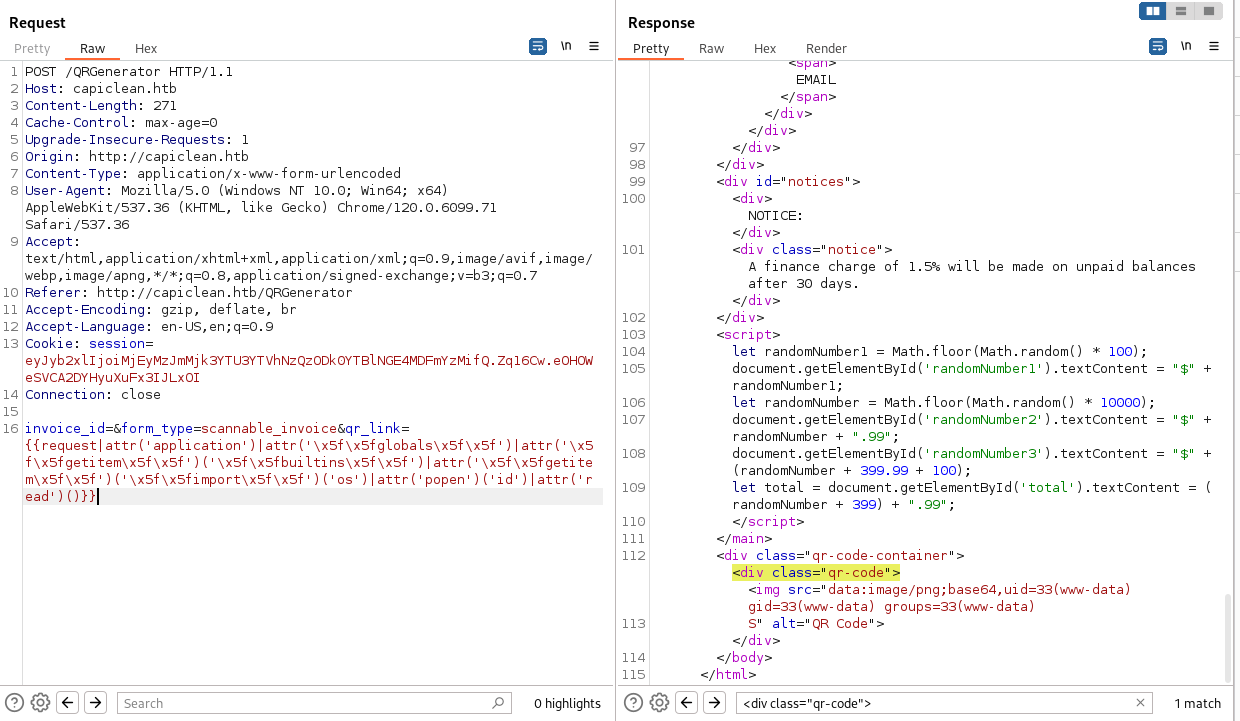Viewport: 1240px width, 721px height.
Task: Open Request panel hamburger options menu
Action: click(594, 46)
